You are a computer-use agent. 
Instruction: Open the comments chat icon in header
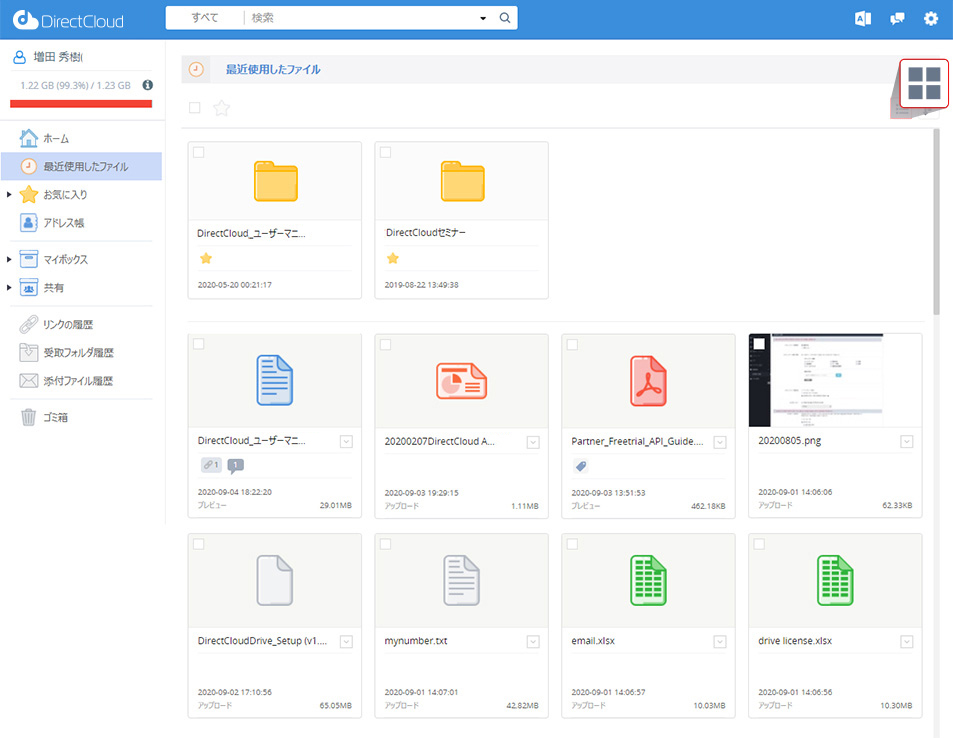click(897, 19)
